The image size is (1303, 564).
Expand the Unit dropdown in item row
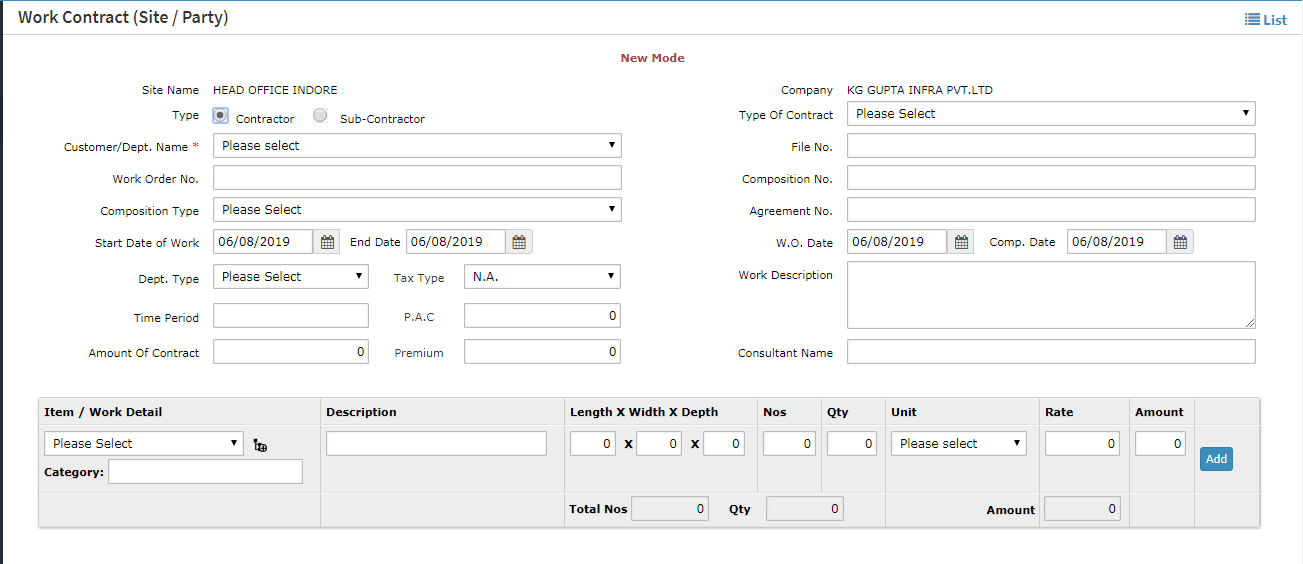[x=958, y=444]
